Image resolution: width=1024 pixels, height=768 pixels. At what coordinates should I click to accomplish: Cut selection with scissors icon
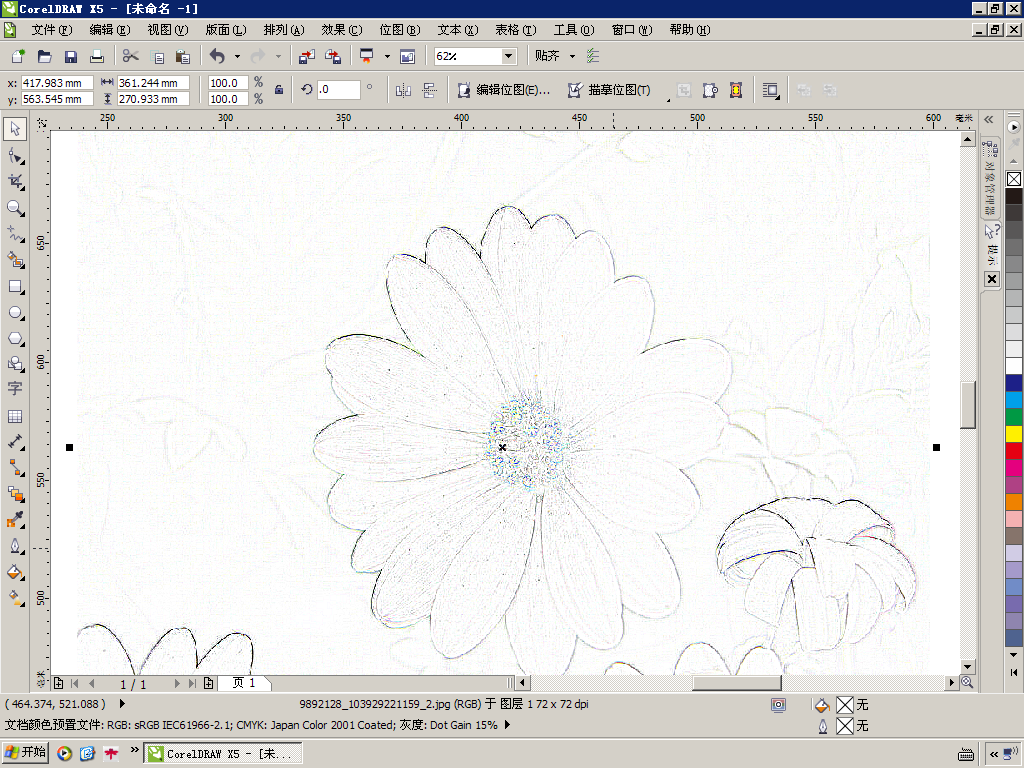pos(131,56)
